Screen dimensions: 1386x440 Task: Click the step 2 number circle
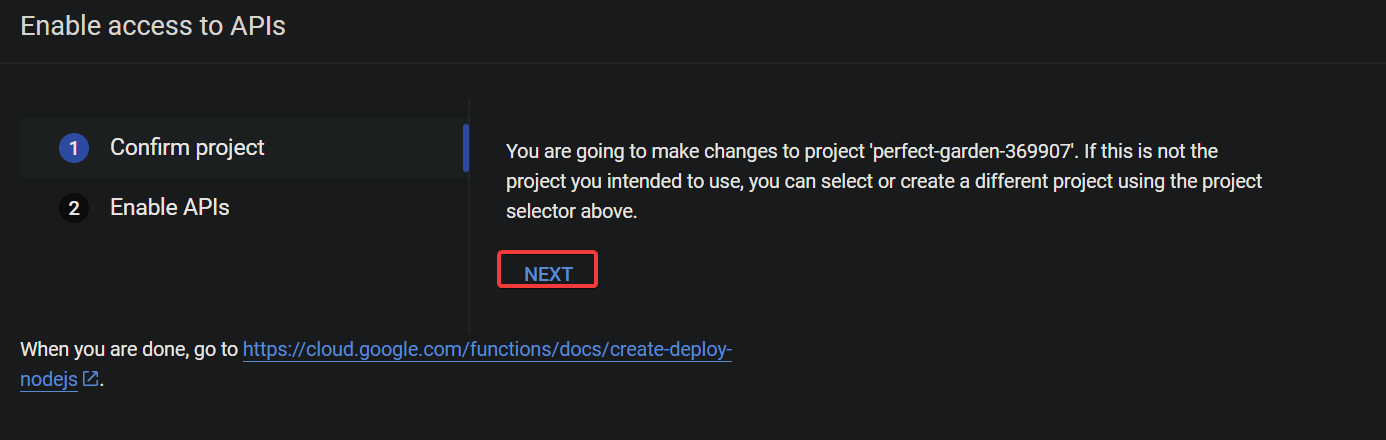[x=74, y=208]
